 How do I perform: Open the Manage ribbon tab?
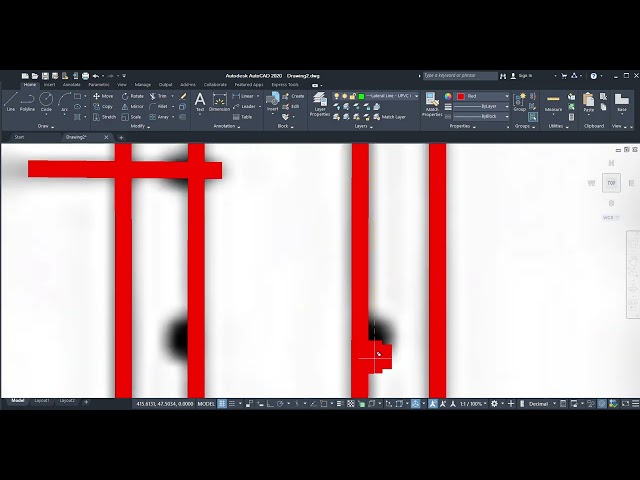click(143, 85)
